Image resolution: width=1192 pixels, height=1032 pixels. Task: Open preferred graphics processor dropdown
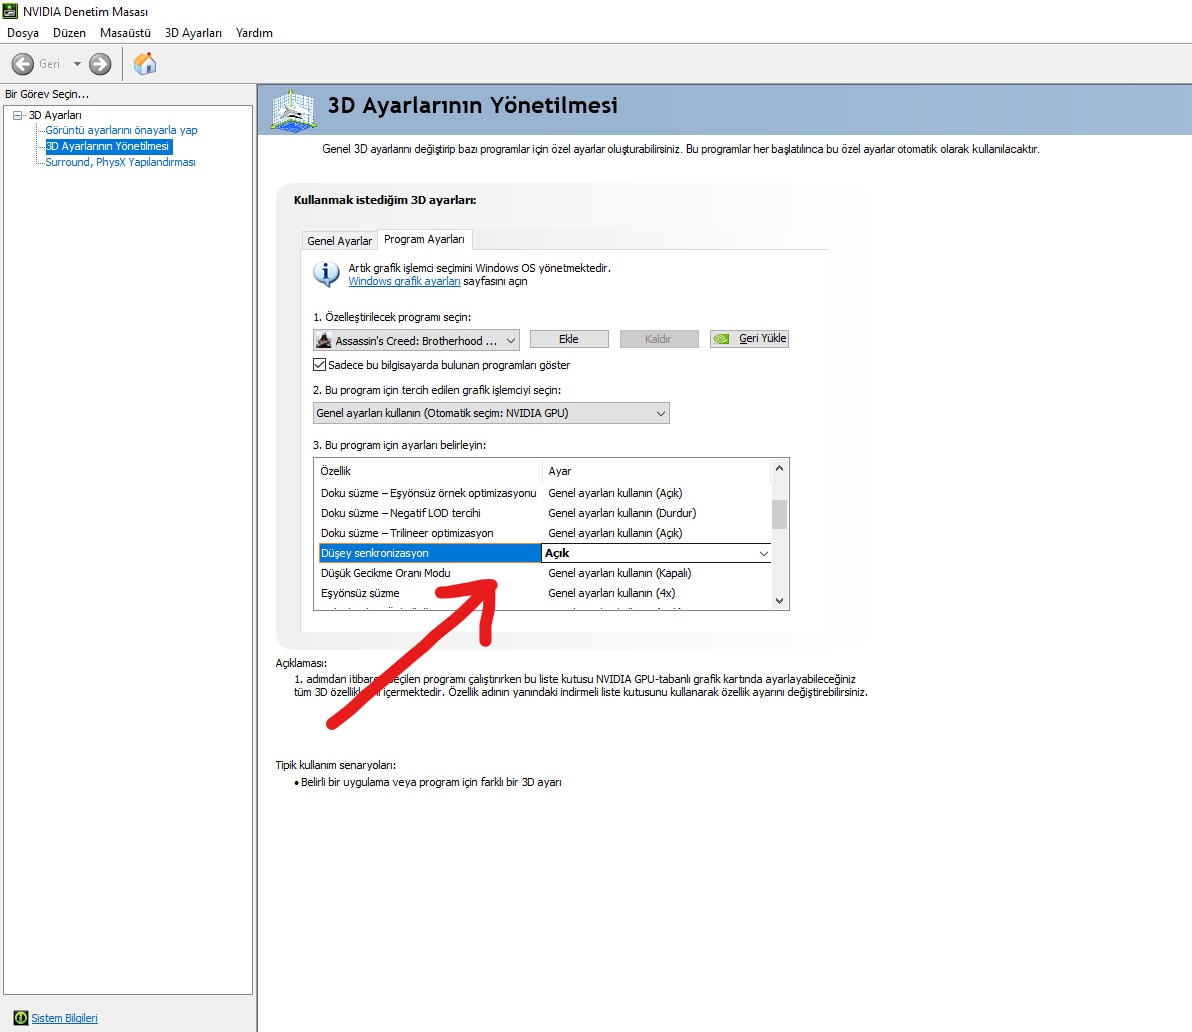point(491,413)
